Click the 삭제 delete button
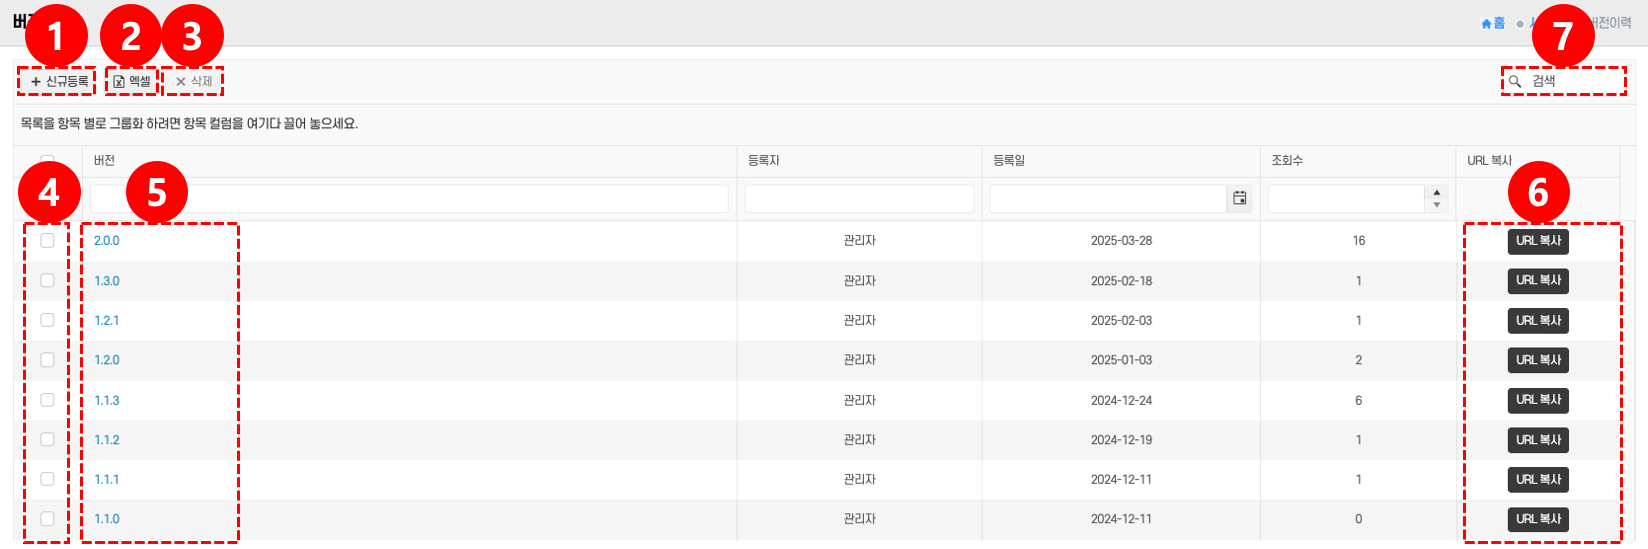 click(194, 81)
